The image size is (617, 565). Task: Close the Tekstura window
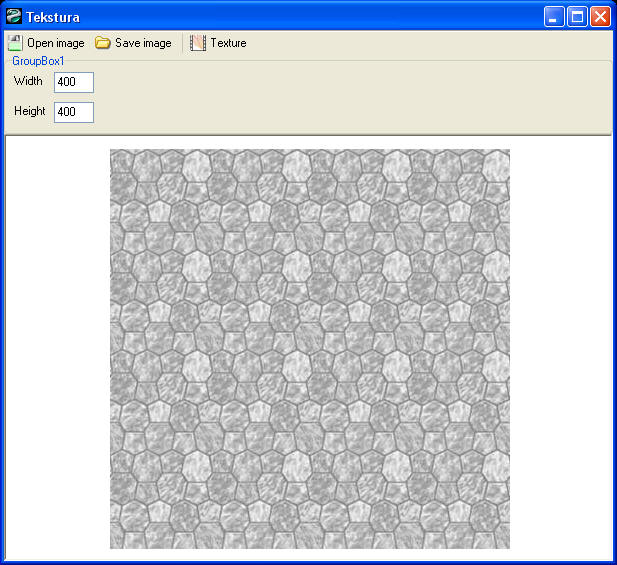pos(600,17)
